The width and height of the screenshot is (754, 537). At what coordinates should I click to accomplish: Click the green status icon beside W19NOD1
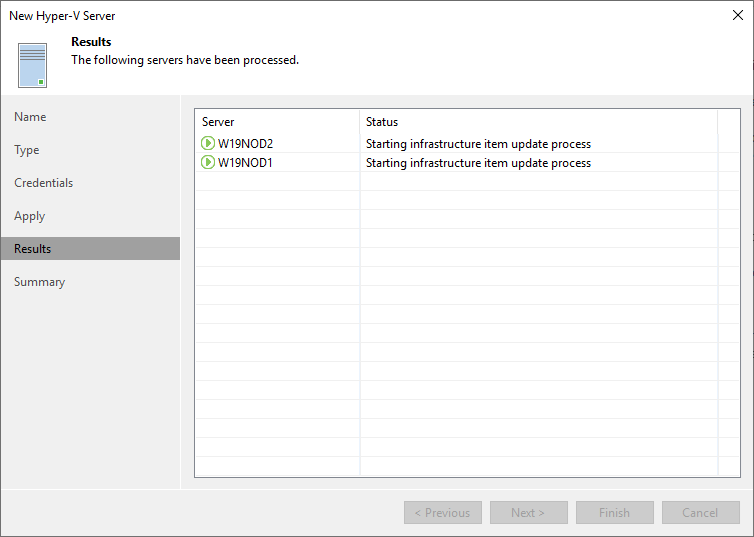[x=208, y=162]
